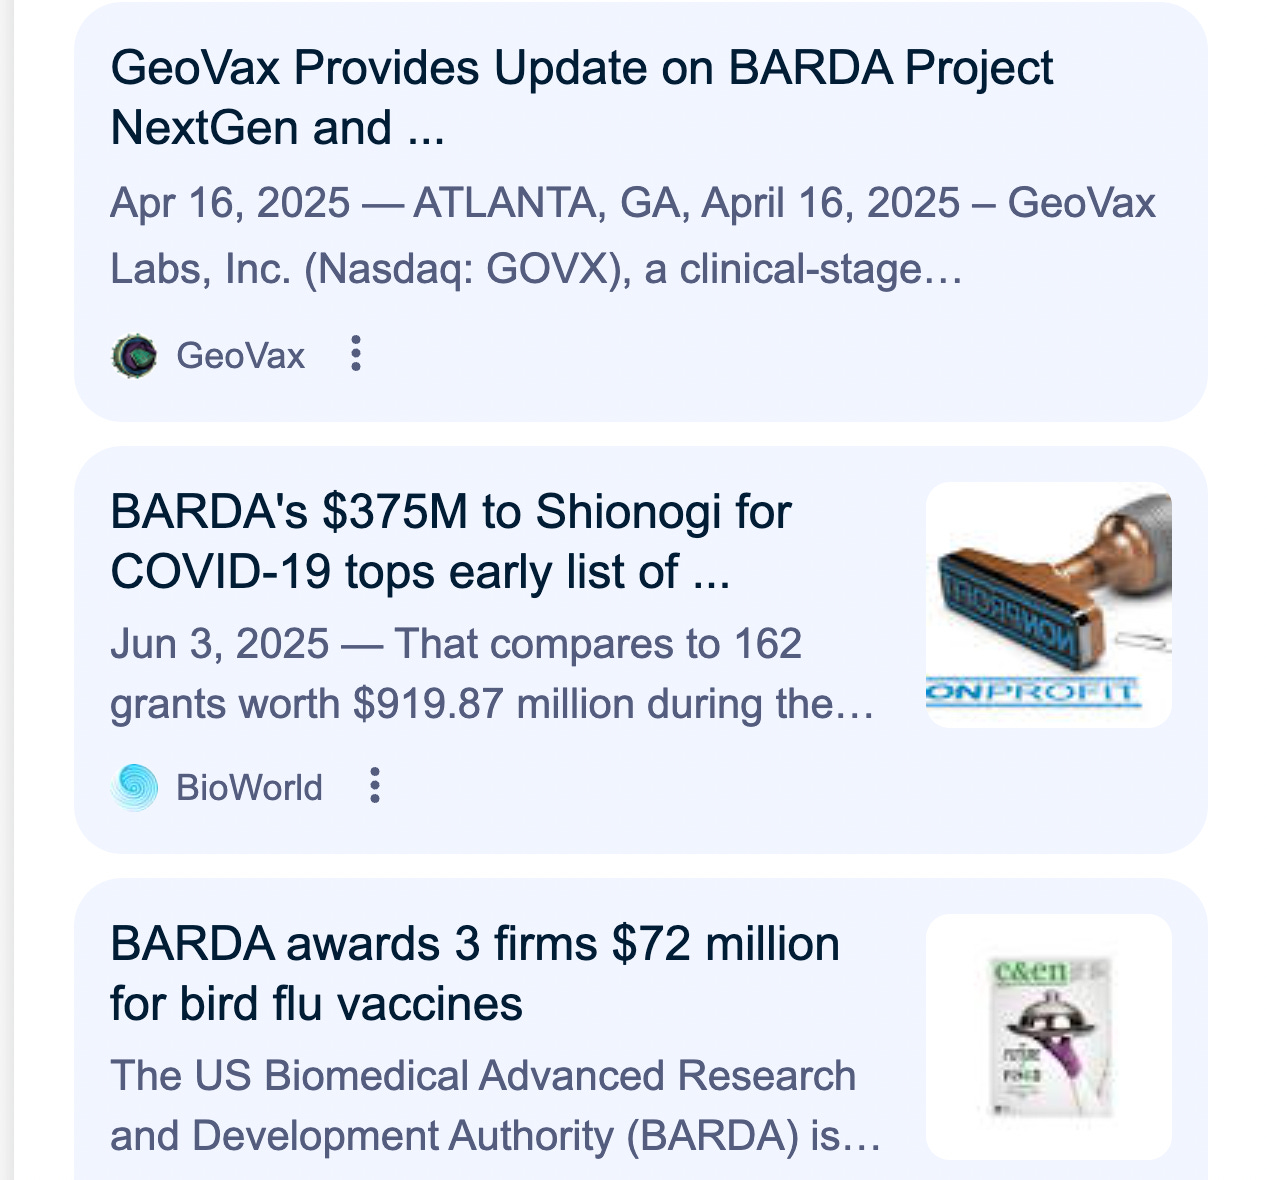Click the GeoVax favicon icon
Screen dimensions: 1270x1180
tap(134, 356)
